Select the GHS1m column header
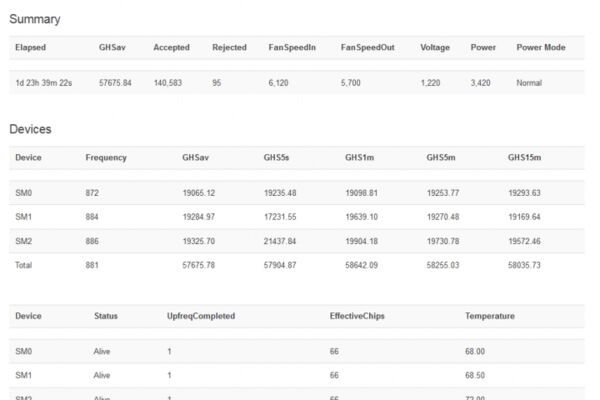The width and height of the screenshot is (600, 400). point(360,158)
